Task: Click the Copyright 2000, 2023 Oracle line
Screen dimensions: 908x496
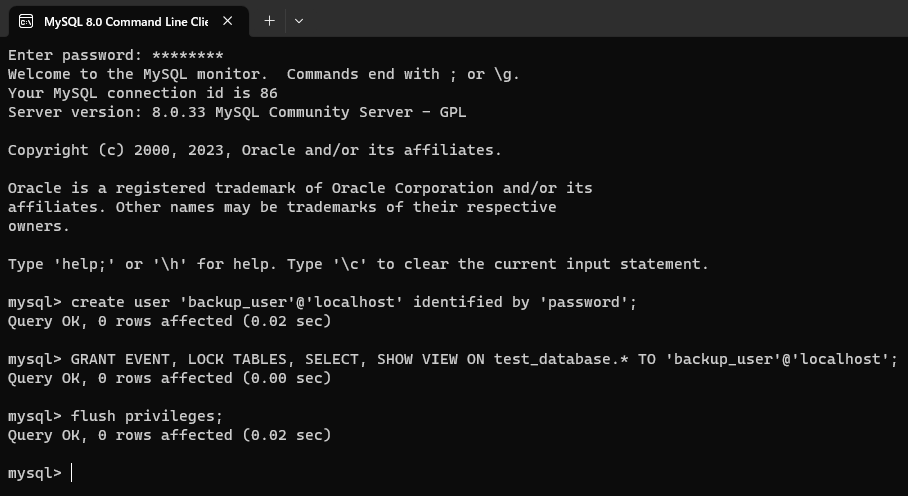Action: 255,150
